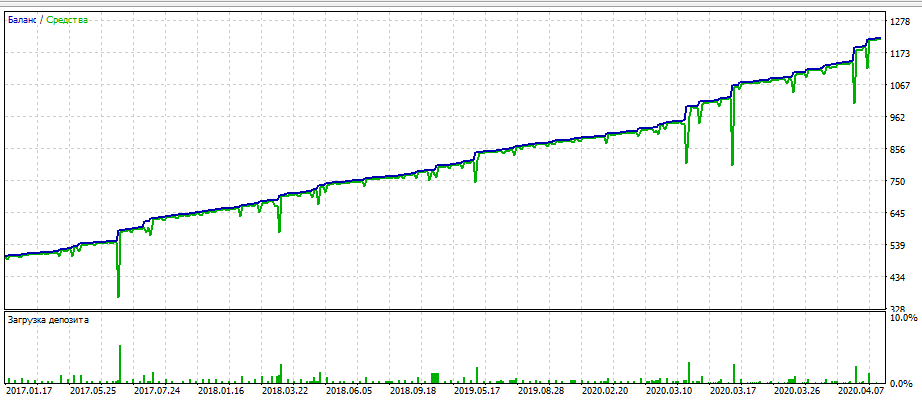Click the 2018.01.16 date label

pos(219,390)
